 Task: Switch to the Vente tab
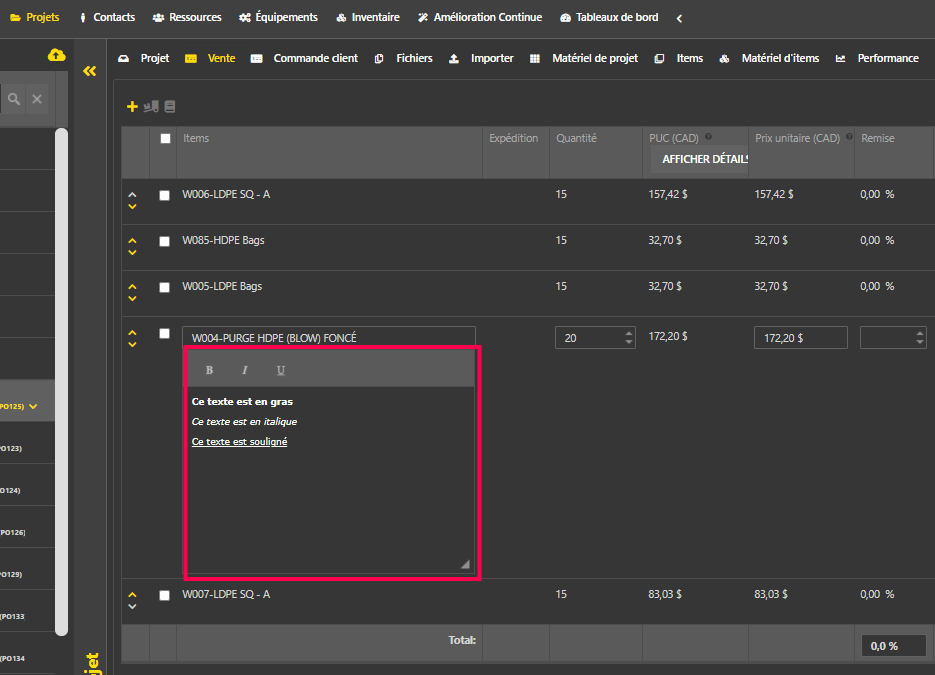click(x=210, y=58)
